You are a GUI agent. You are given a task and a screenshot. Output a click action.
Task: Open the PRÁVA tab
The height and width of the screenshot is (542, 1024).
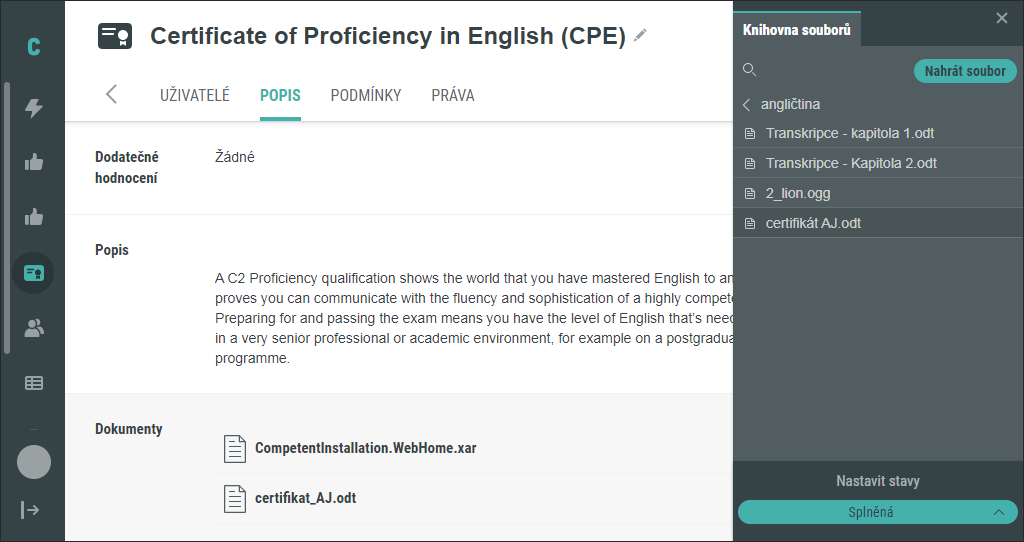(453, 95)
